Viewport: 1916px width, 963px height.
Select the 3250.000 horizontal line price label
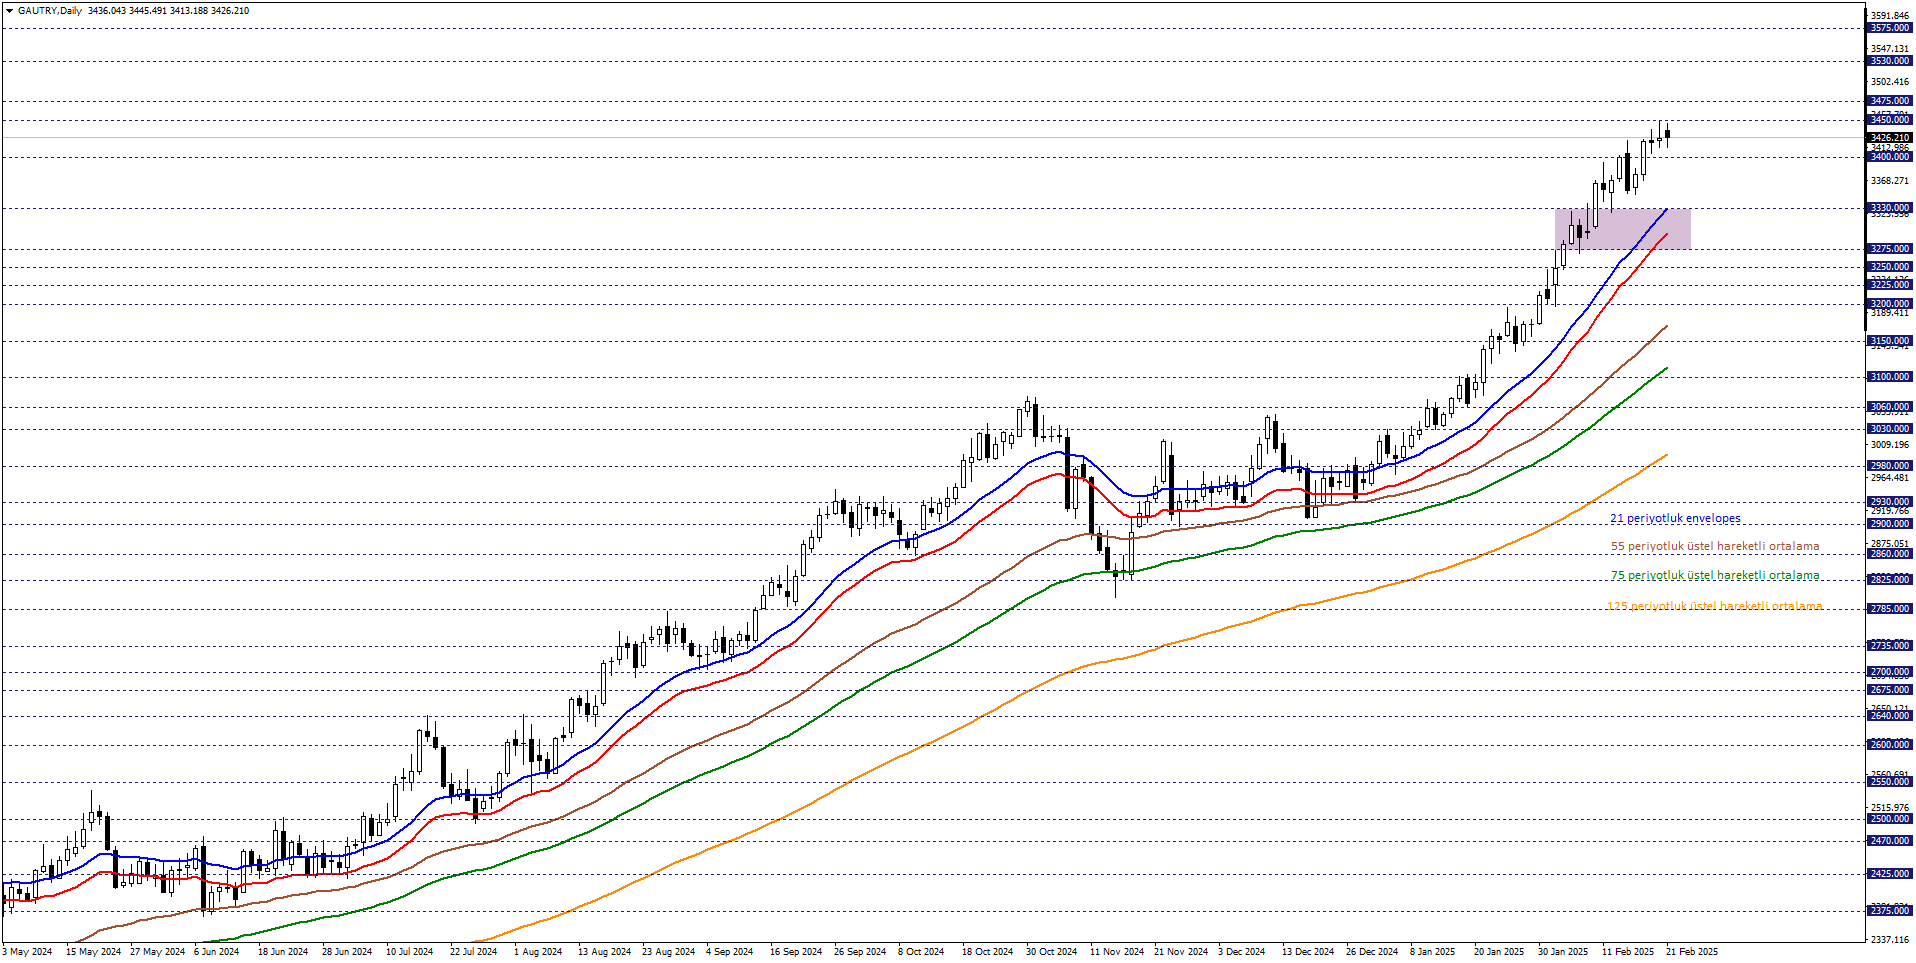click(1890, 267)
